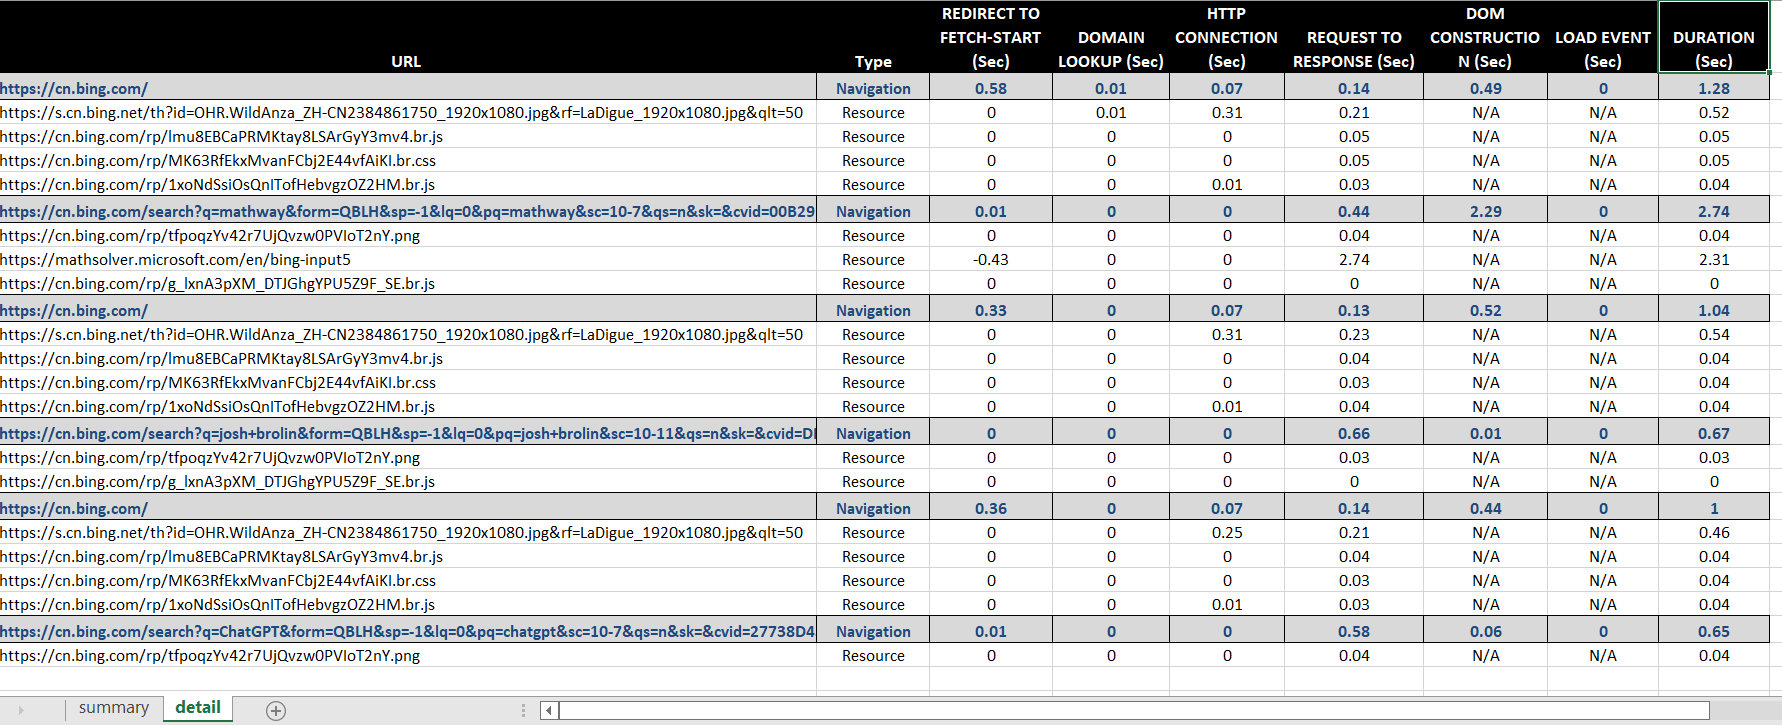The height and width of the screenshot is (725, 1782).
Task: Select Resource type cell in mathsolver row
Action: click(873, 260)
